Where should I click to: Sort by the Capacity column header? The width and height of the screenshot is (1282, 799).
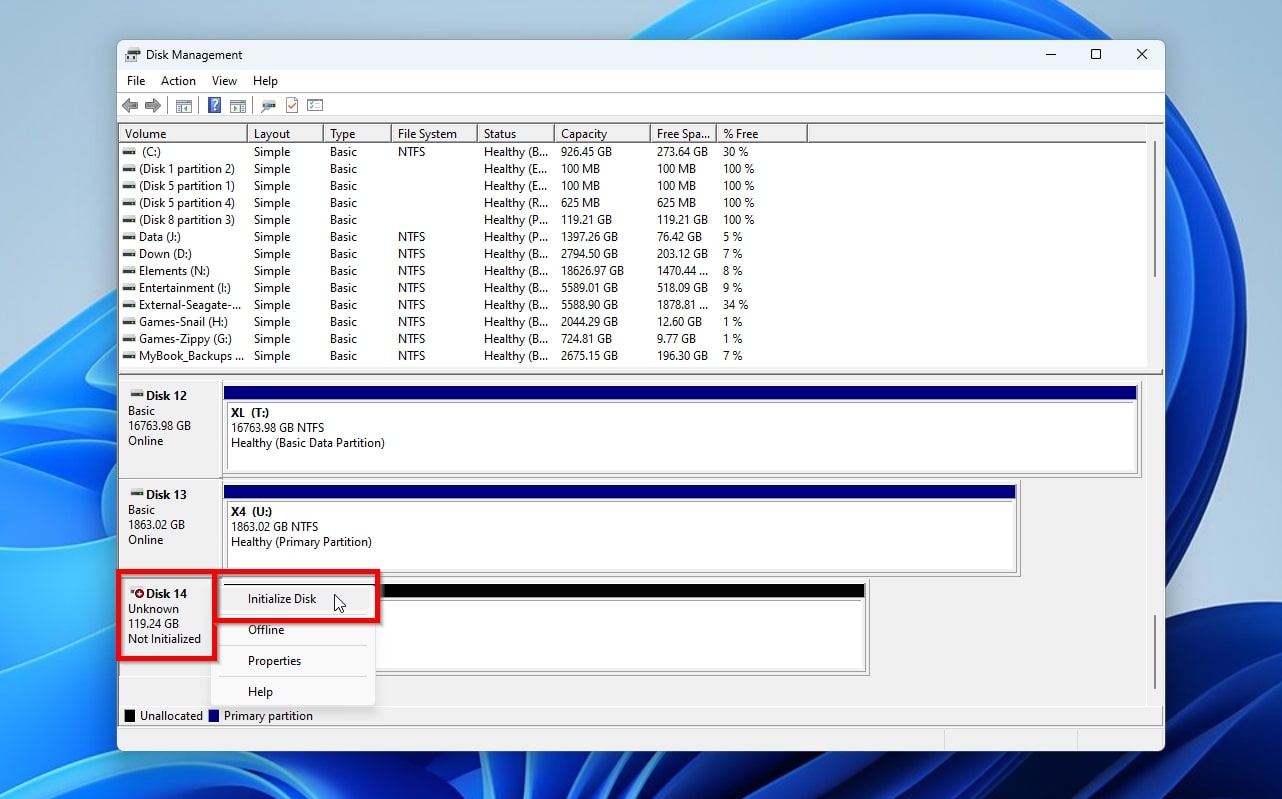(600, 133)
